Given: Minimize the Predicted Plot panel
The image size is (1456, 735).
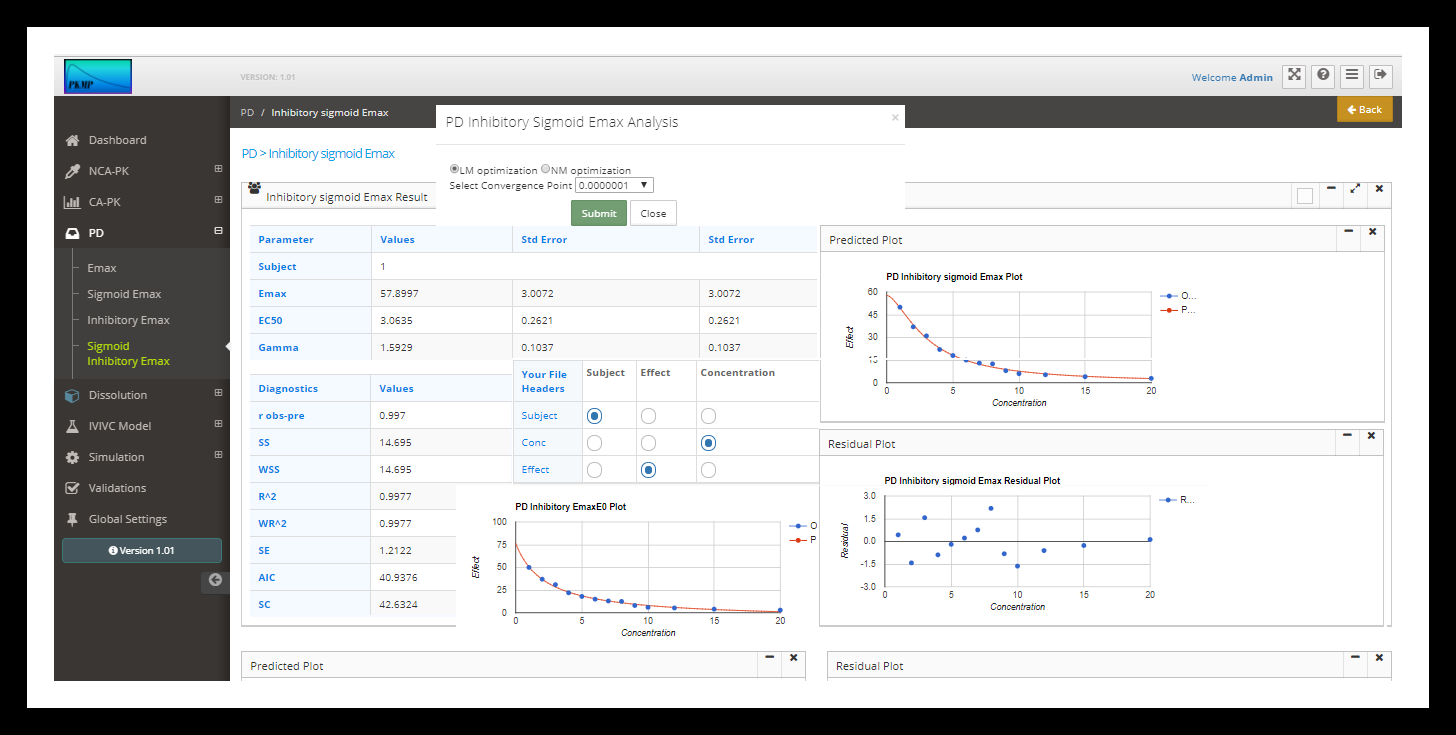Looking at the screenshot, I should click(1348, 232).
